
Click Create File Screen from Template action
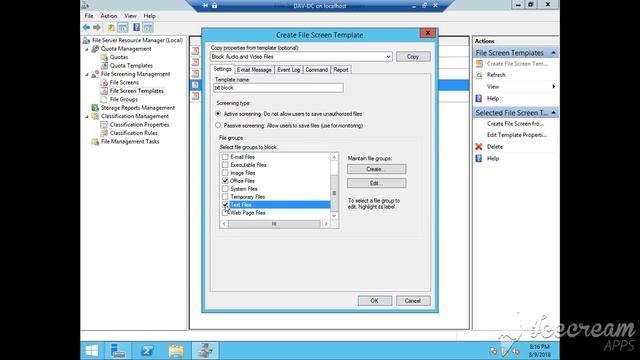pos(515,124)
